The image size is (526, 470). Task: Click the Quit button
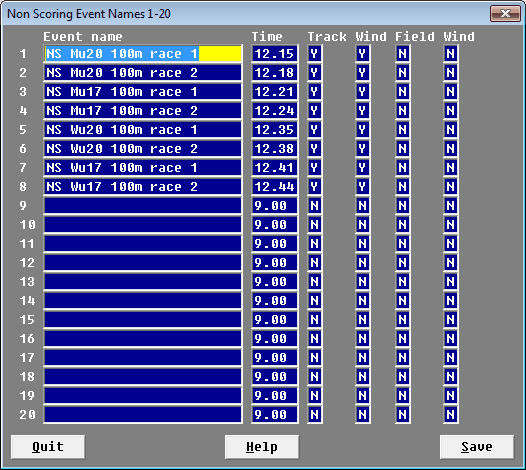pyautogui.click(x=48, y=447)
